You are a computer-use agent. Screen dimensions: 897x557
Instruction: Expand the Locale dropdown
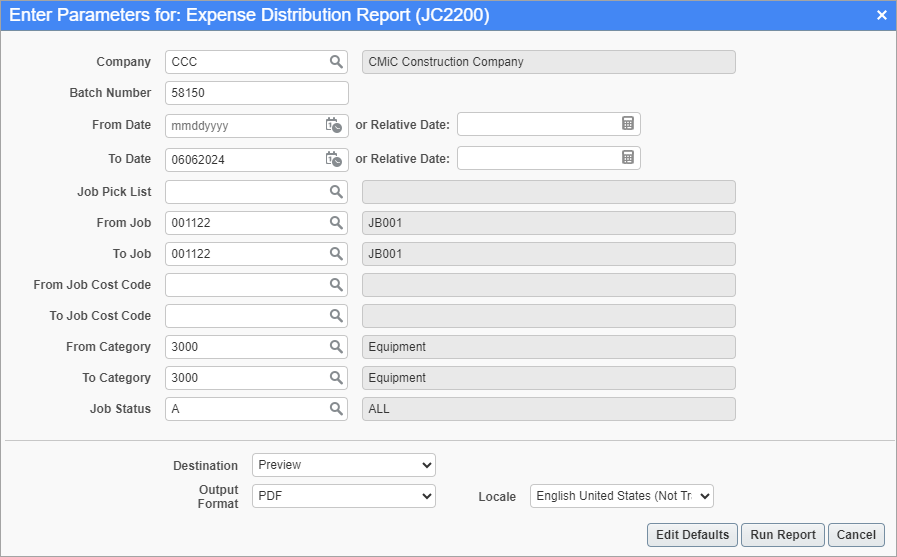[x=622, y=496]
